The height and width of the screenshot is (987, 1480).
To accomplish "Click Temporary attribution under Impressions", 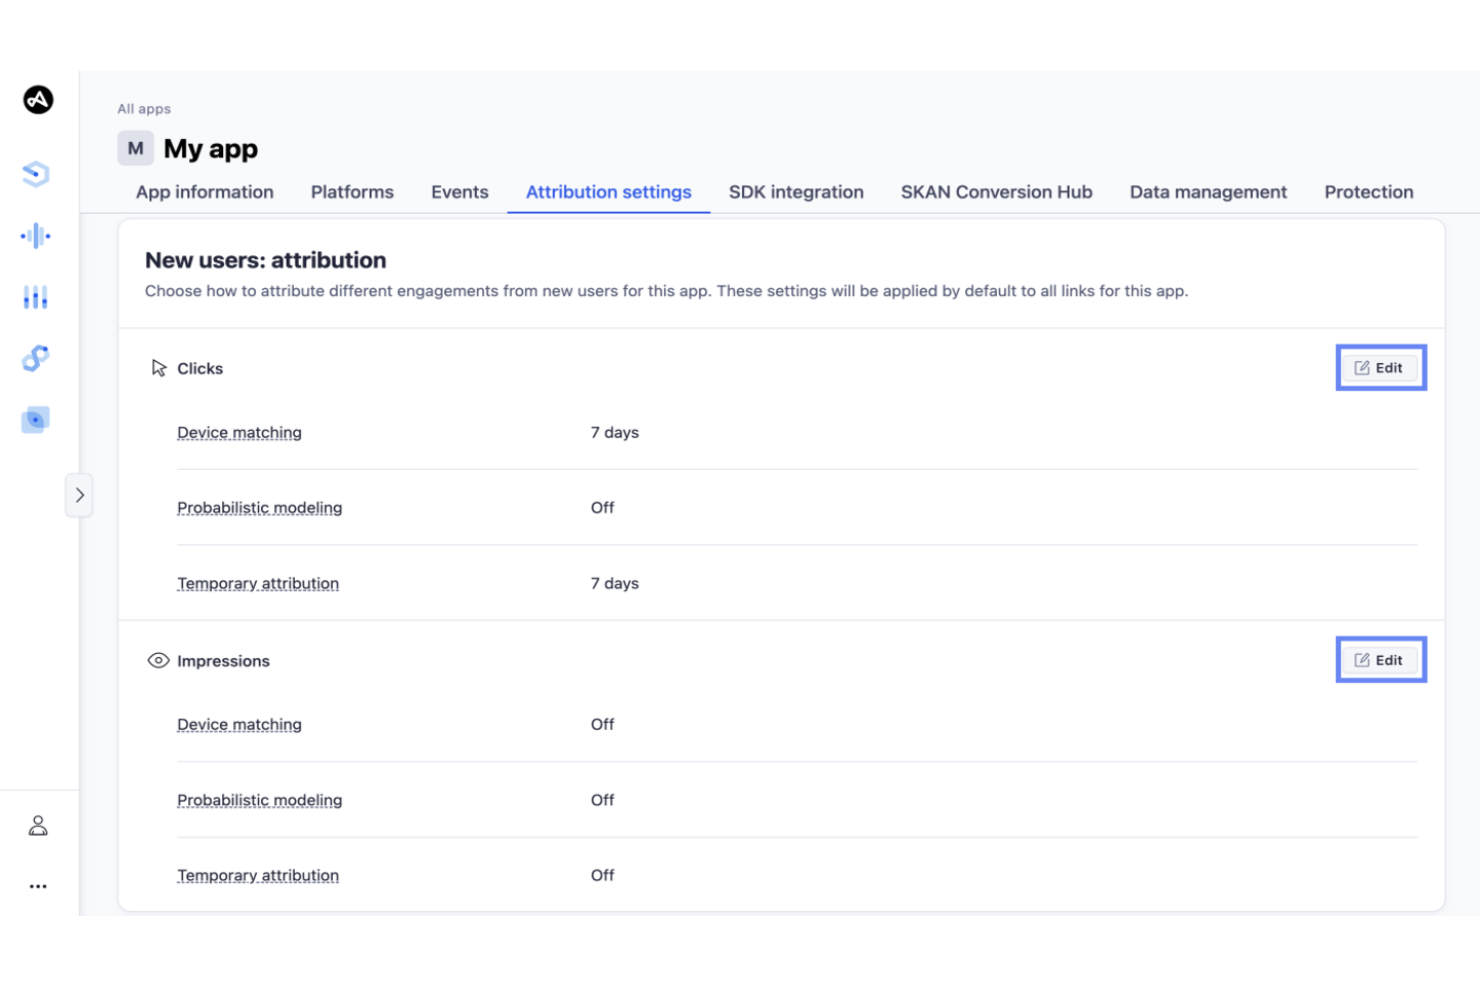I will (258, 876).
